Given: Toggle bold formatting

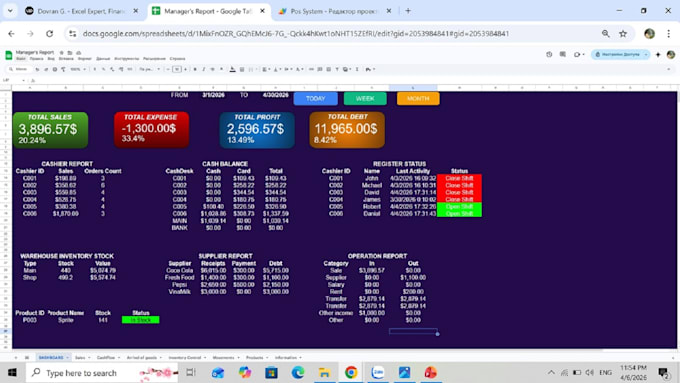Looking at the screenshot, I should tap(195, 69).
